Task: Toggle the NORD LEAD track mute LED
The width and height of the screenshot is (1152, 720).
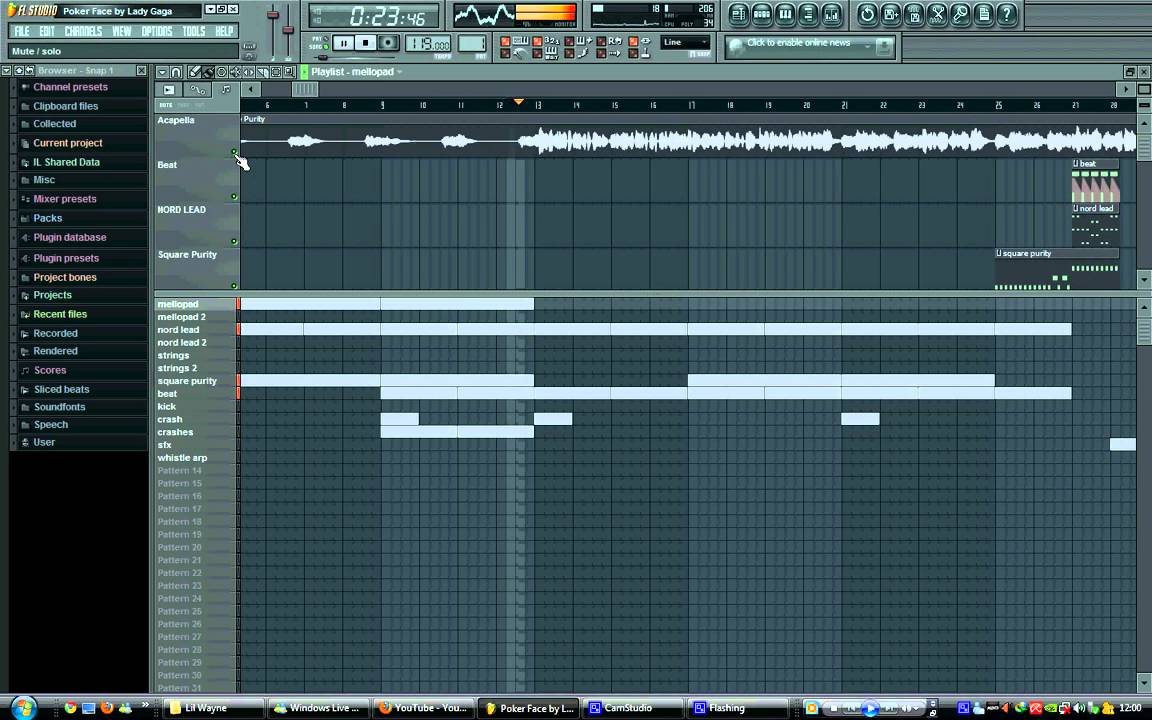Action: coord(234,242)
